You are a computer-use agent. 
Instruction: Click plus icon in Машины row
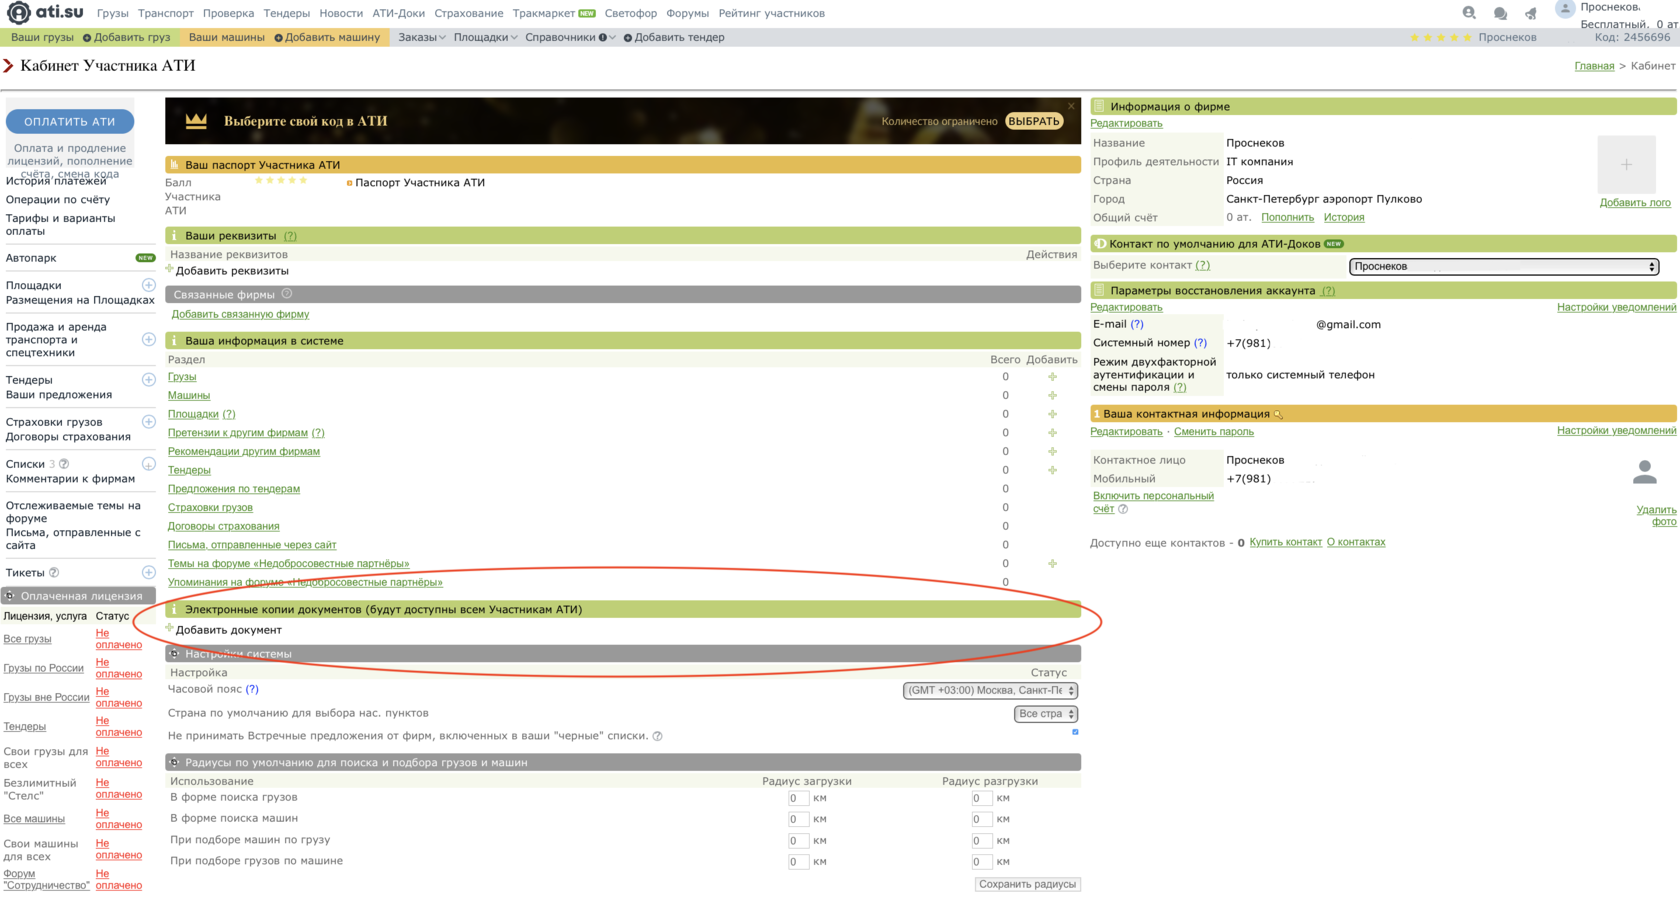click(1052, 396)
